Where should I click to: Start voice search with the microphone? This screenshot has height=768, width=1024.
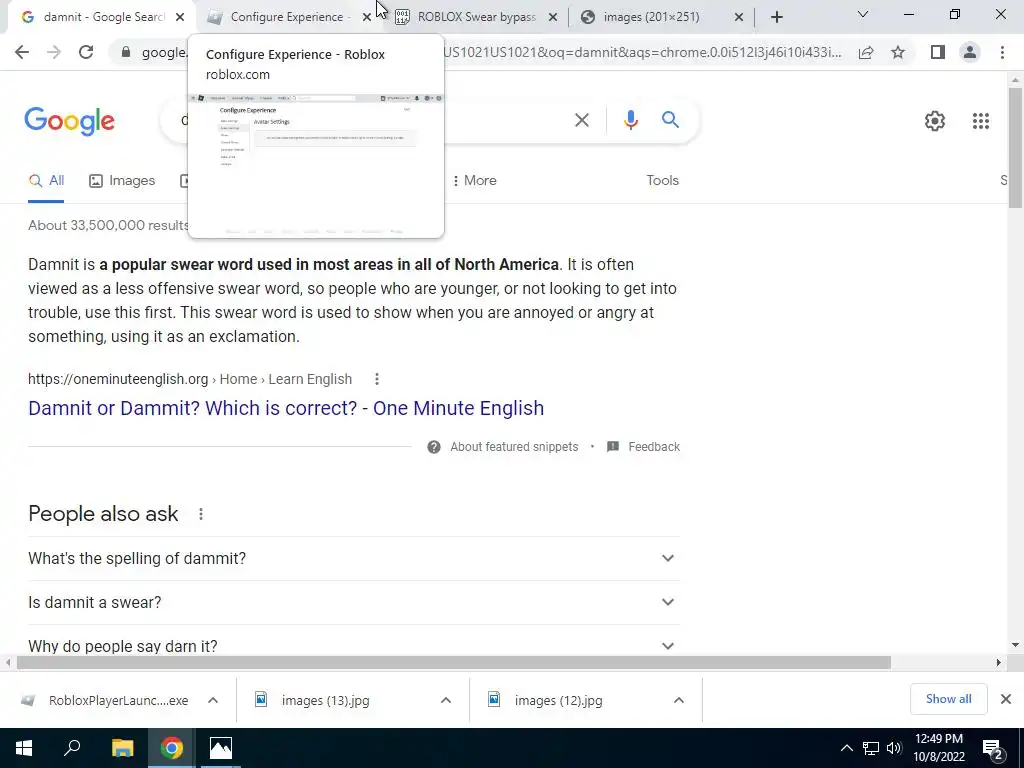[630, 120]
